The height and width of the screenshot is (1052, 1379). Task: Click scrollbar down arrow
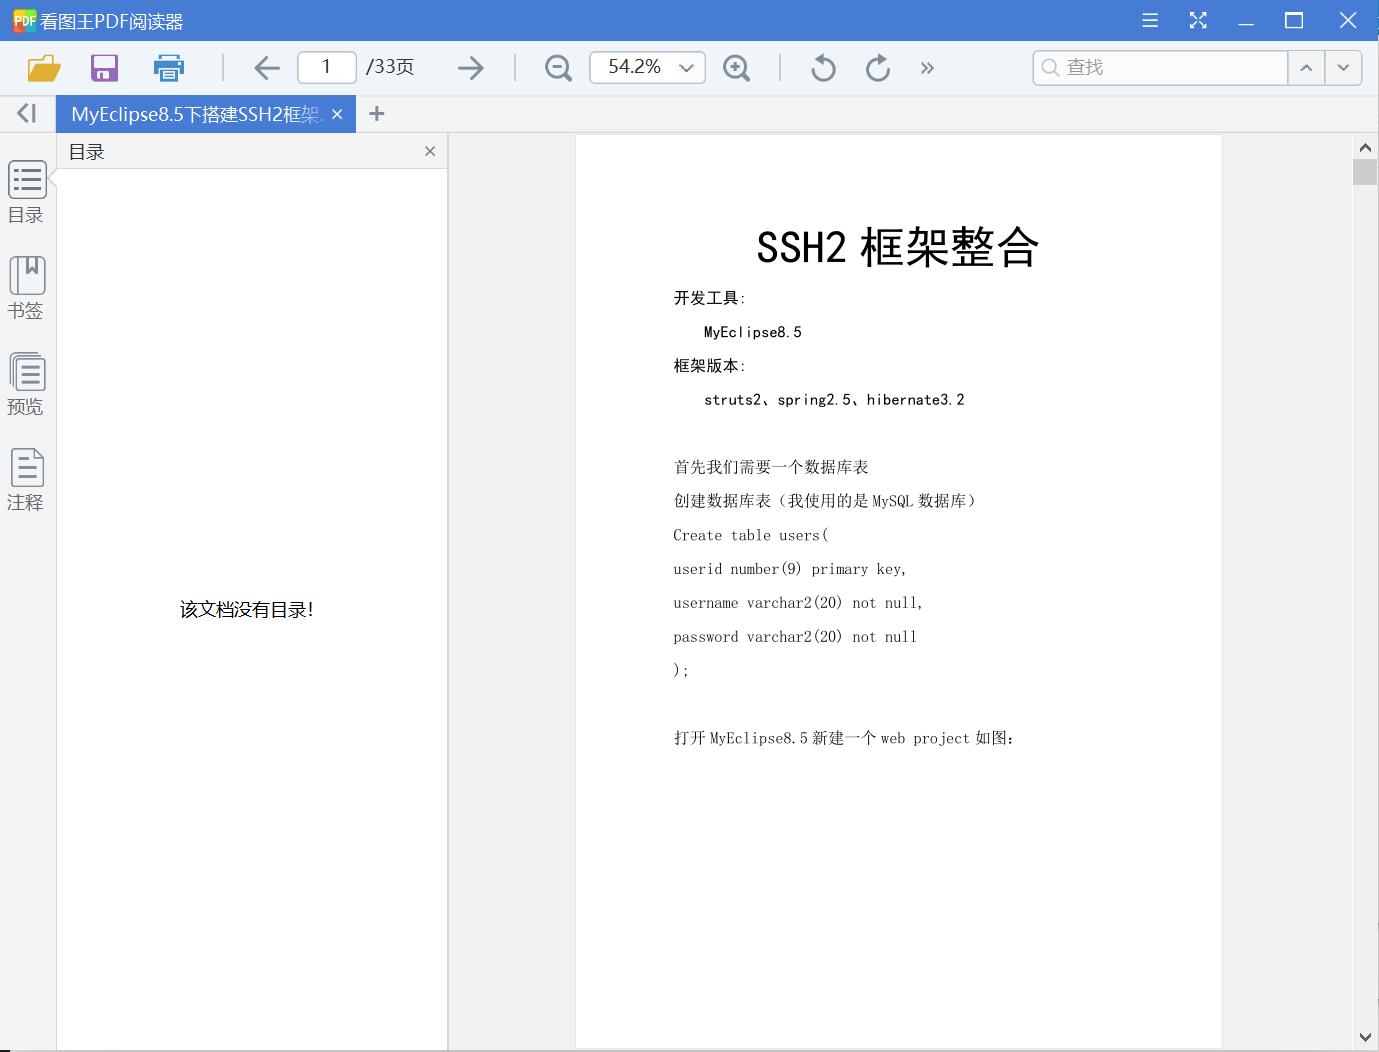1365,1037
